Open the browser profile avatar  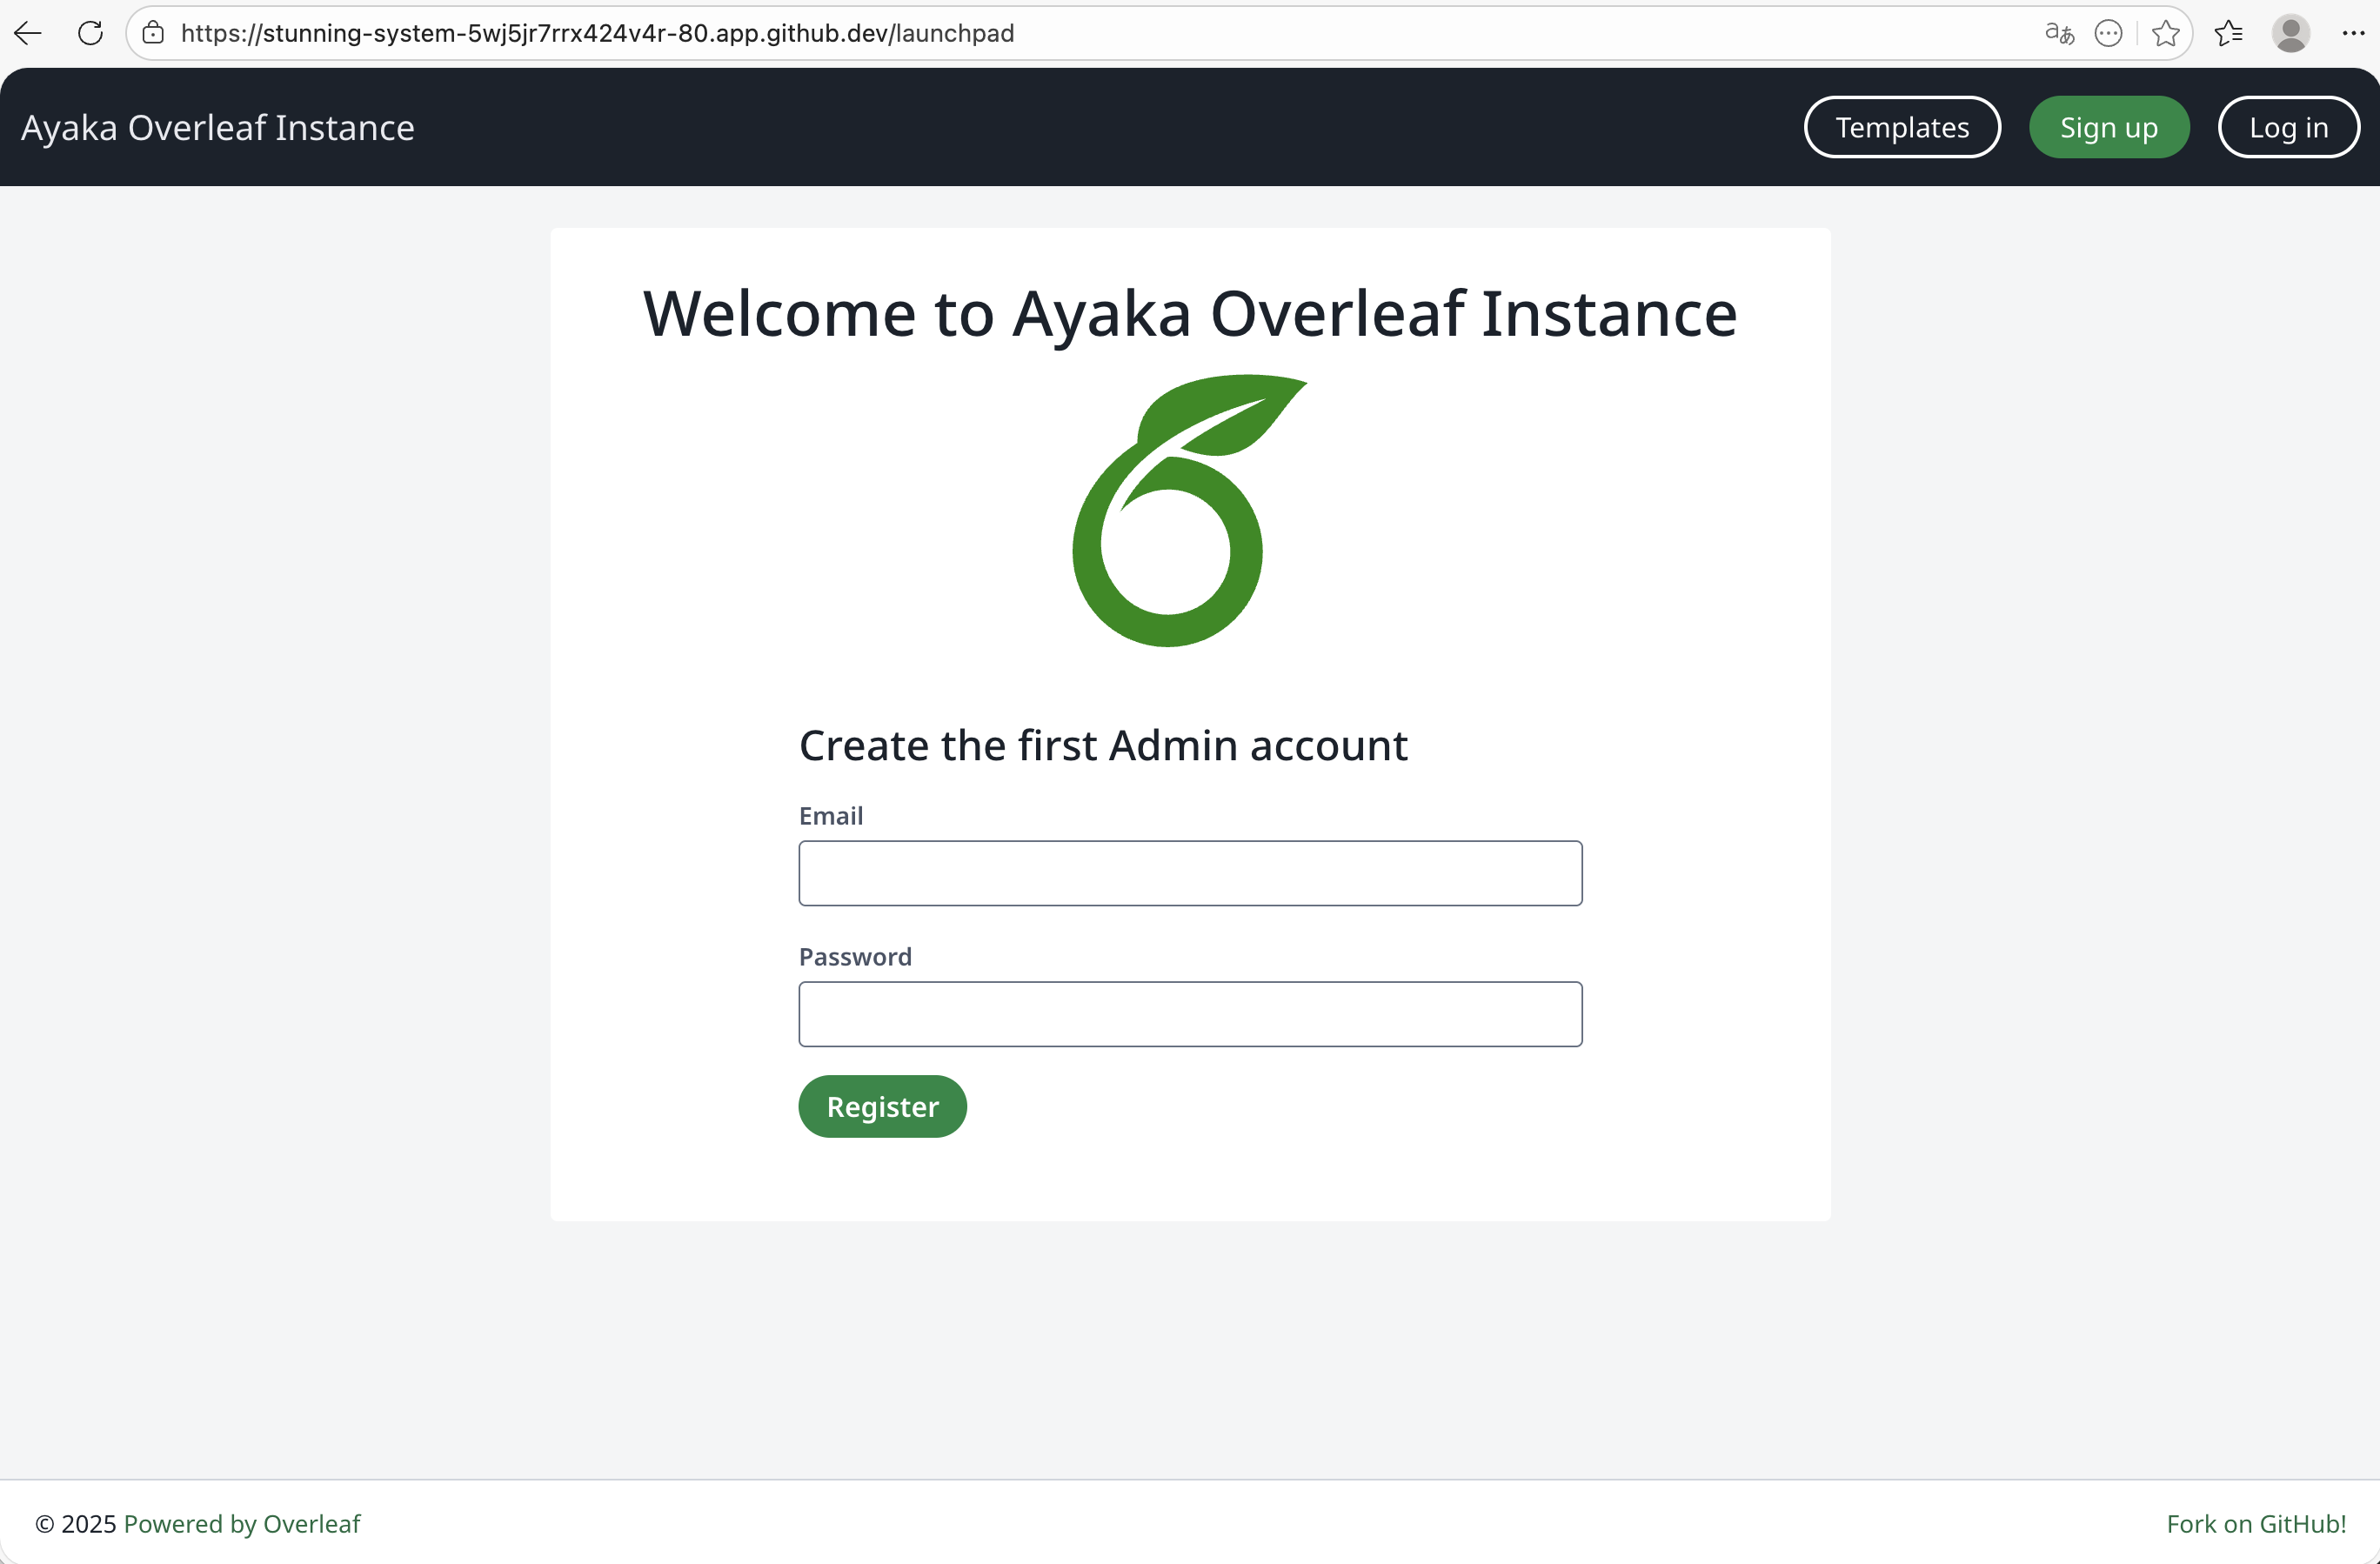coord(2290,33)
